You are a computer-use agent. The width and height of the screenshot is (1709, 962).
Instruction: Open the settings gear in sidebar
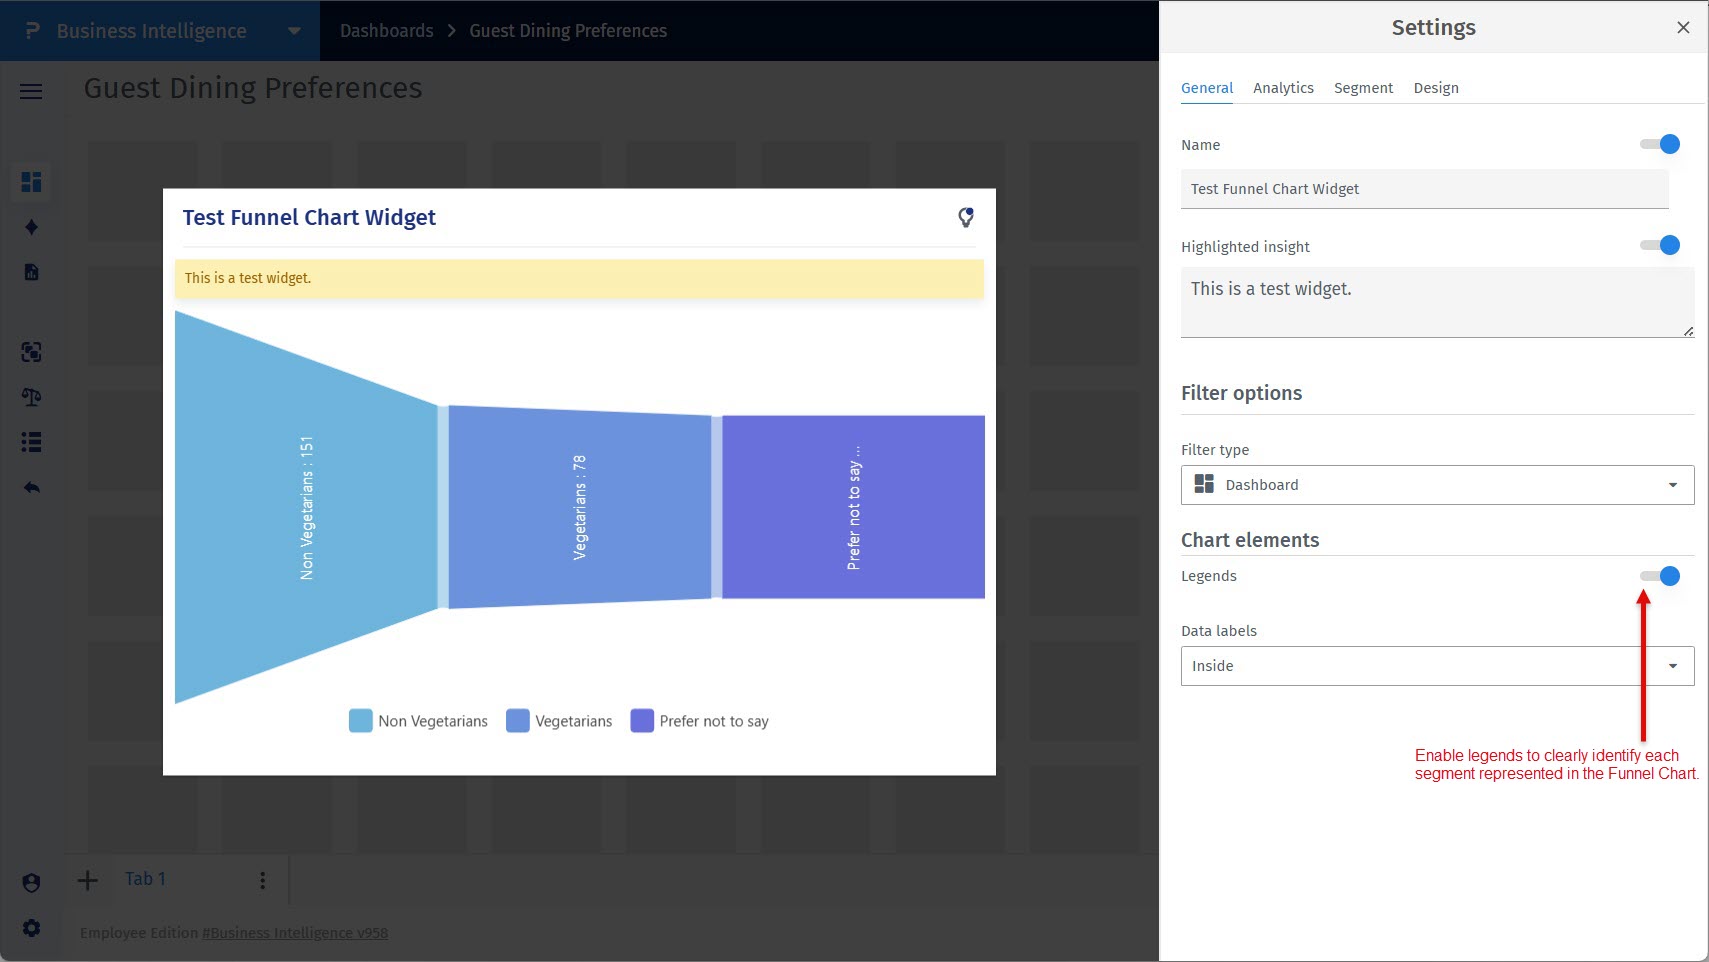(x=32, y=928)
